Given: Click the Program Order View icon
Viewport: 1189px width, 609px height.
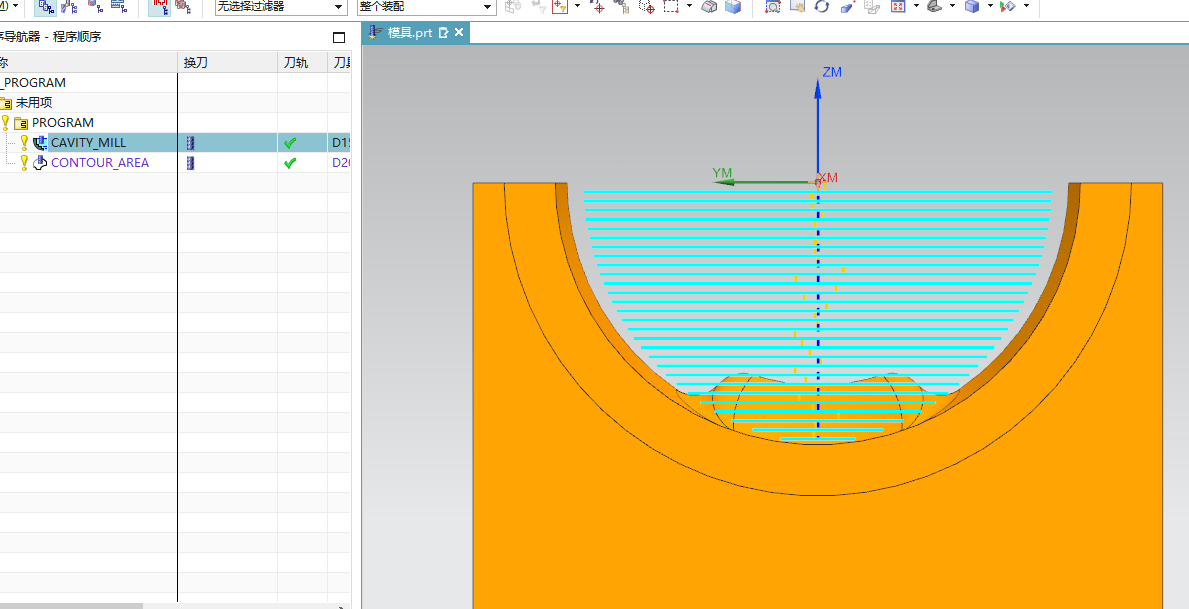Looking at the screenshot, I should coord(46,7).
